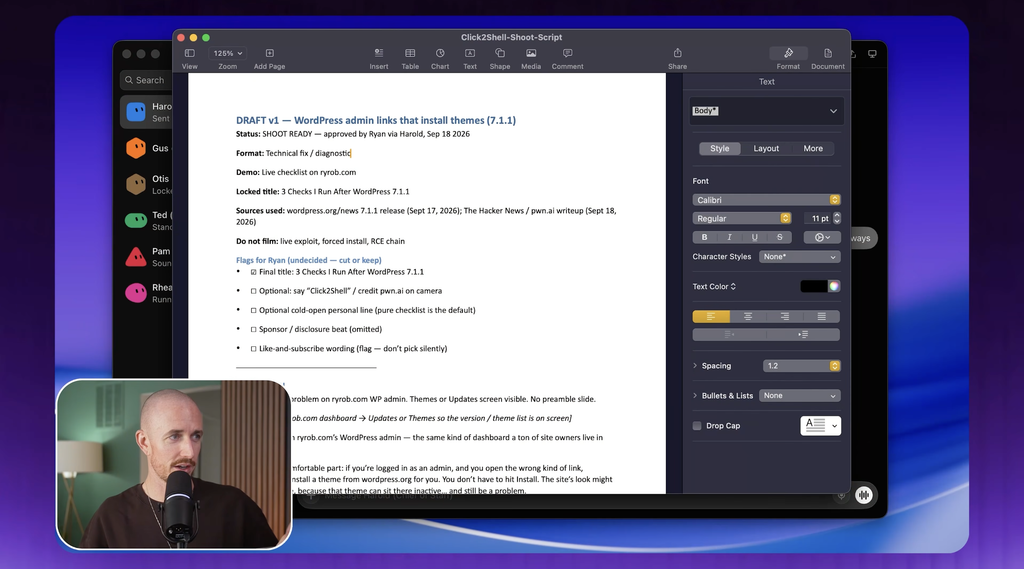Image resolution: width=1024 pixels, height=569 pixels.
Task: Open the Character Styles dropdown
Action: point(799,257)
